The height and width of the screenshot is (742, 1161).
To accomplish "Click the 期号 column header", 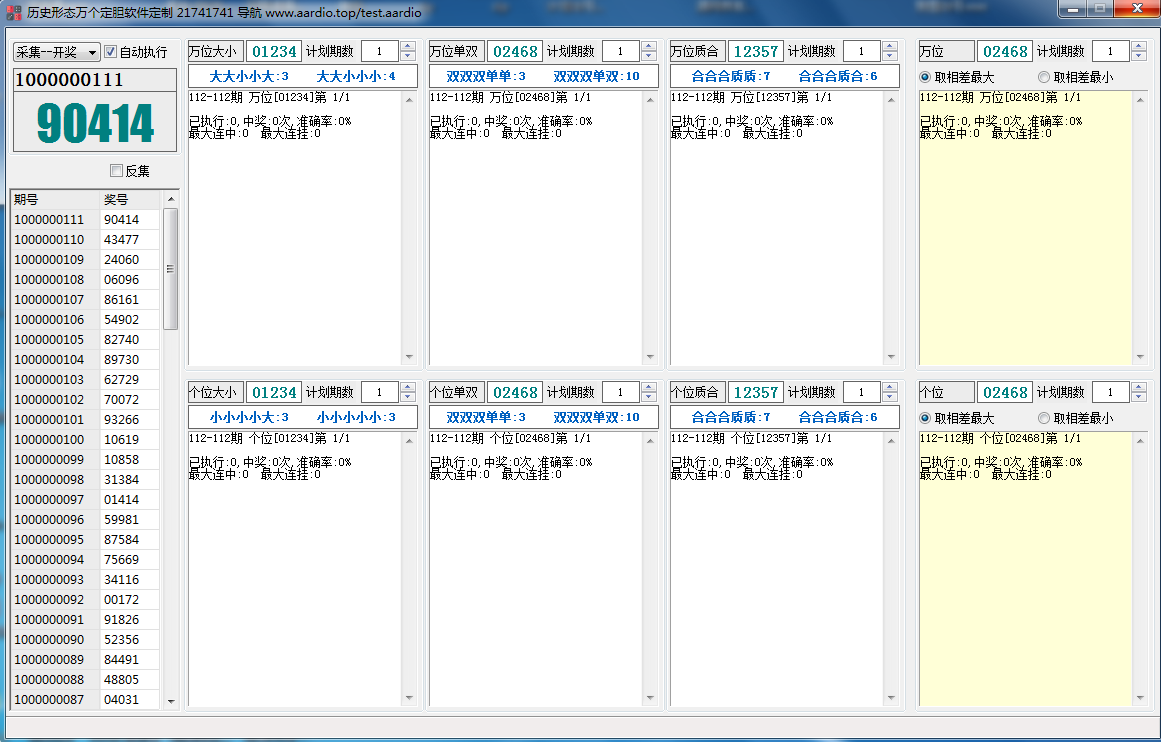I will click(55, 199).
